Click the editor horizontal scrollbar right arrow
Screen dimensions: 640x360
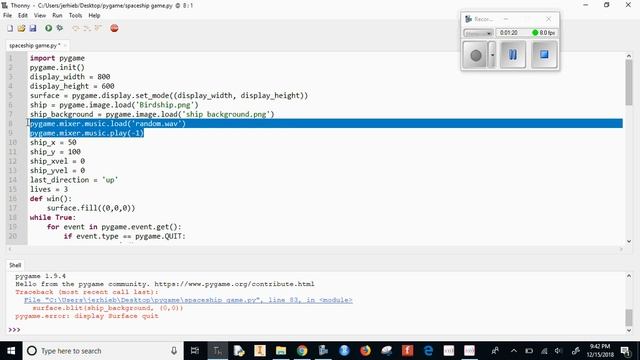(x=621, y=249)
